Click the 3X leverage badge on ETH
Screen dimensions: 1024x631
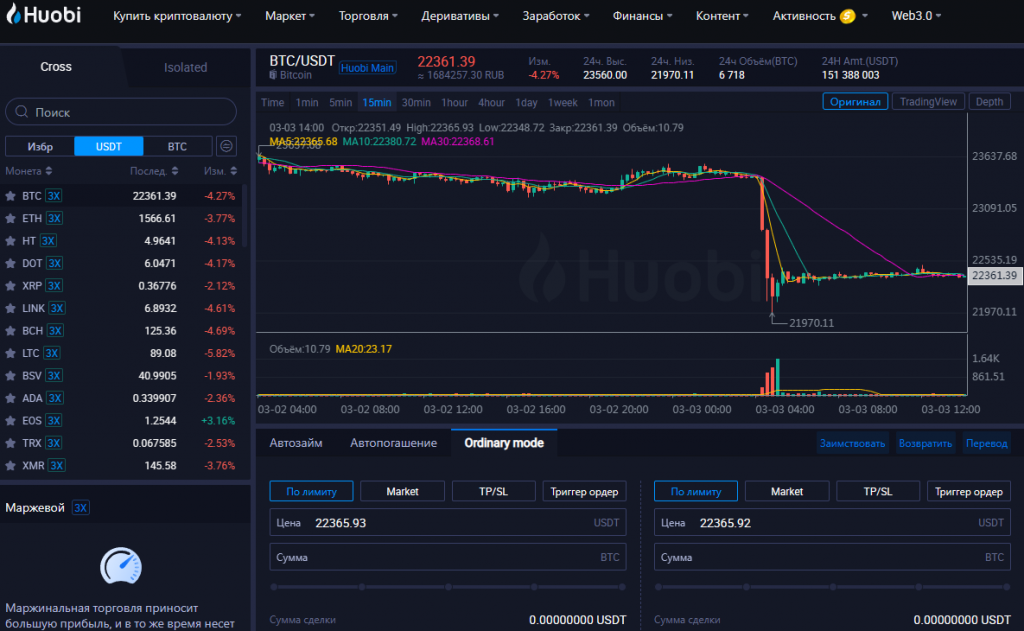pos(54,218)
